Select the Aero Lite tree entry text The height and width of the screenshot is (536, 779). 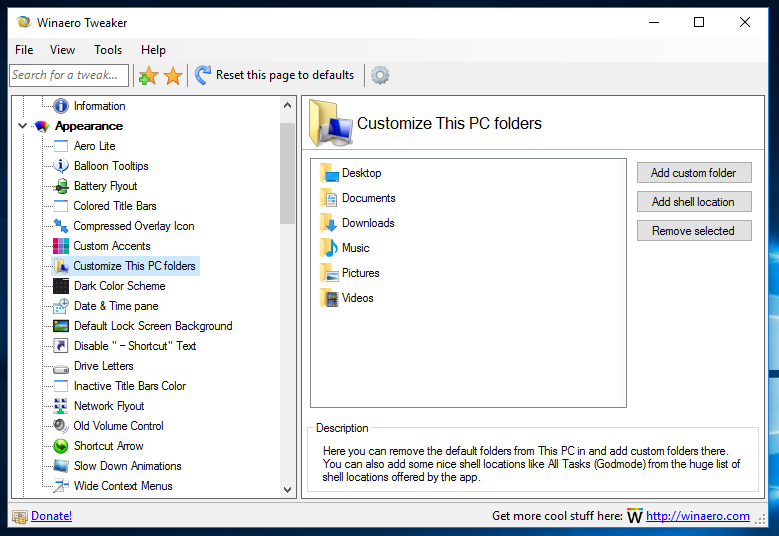(94, 146)
